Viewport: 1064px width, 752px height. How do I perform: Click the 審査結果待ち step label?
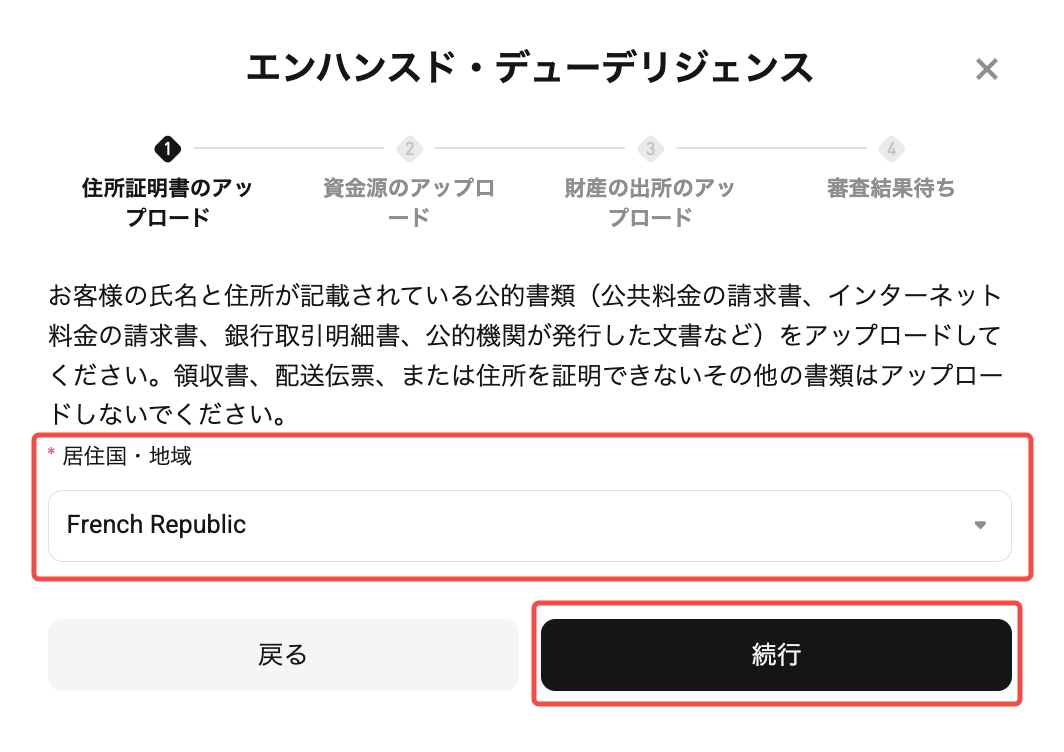click(x=891, y=188)
